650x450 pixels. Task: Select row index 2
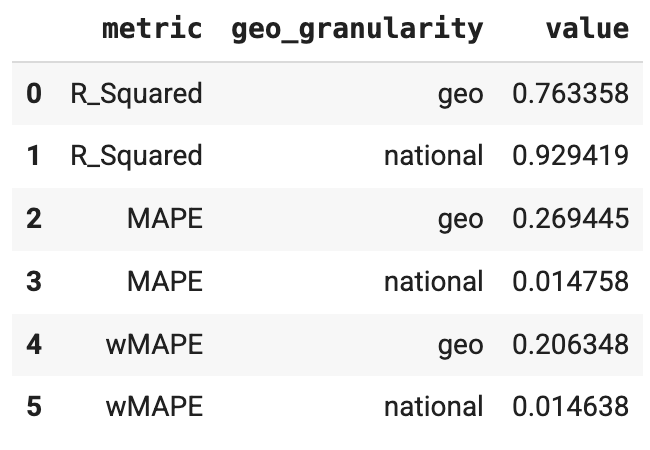[x=34, y=219]
